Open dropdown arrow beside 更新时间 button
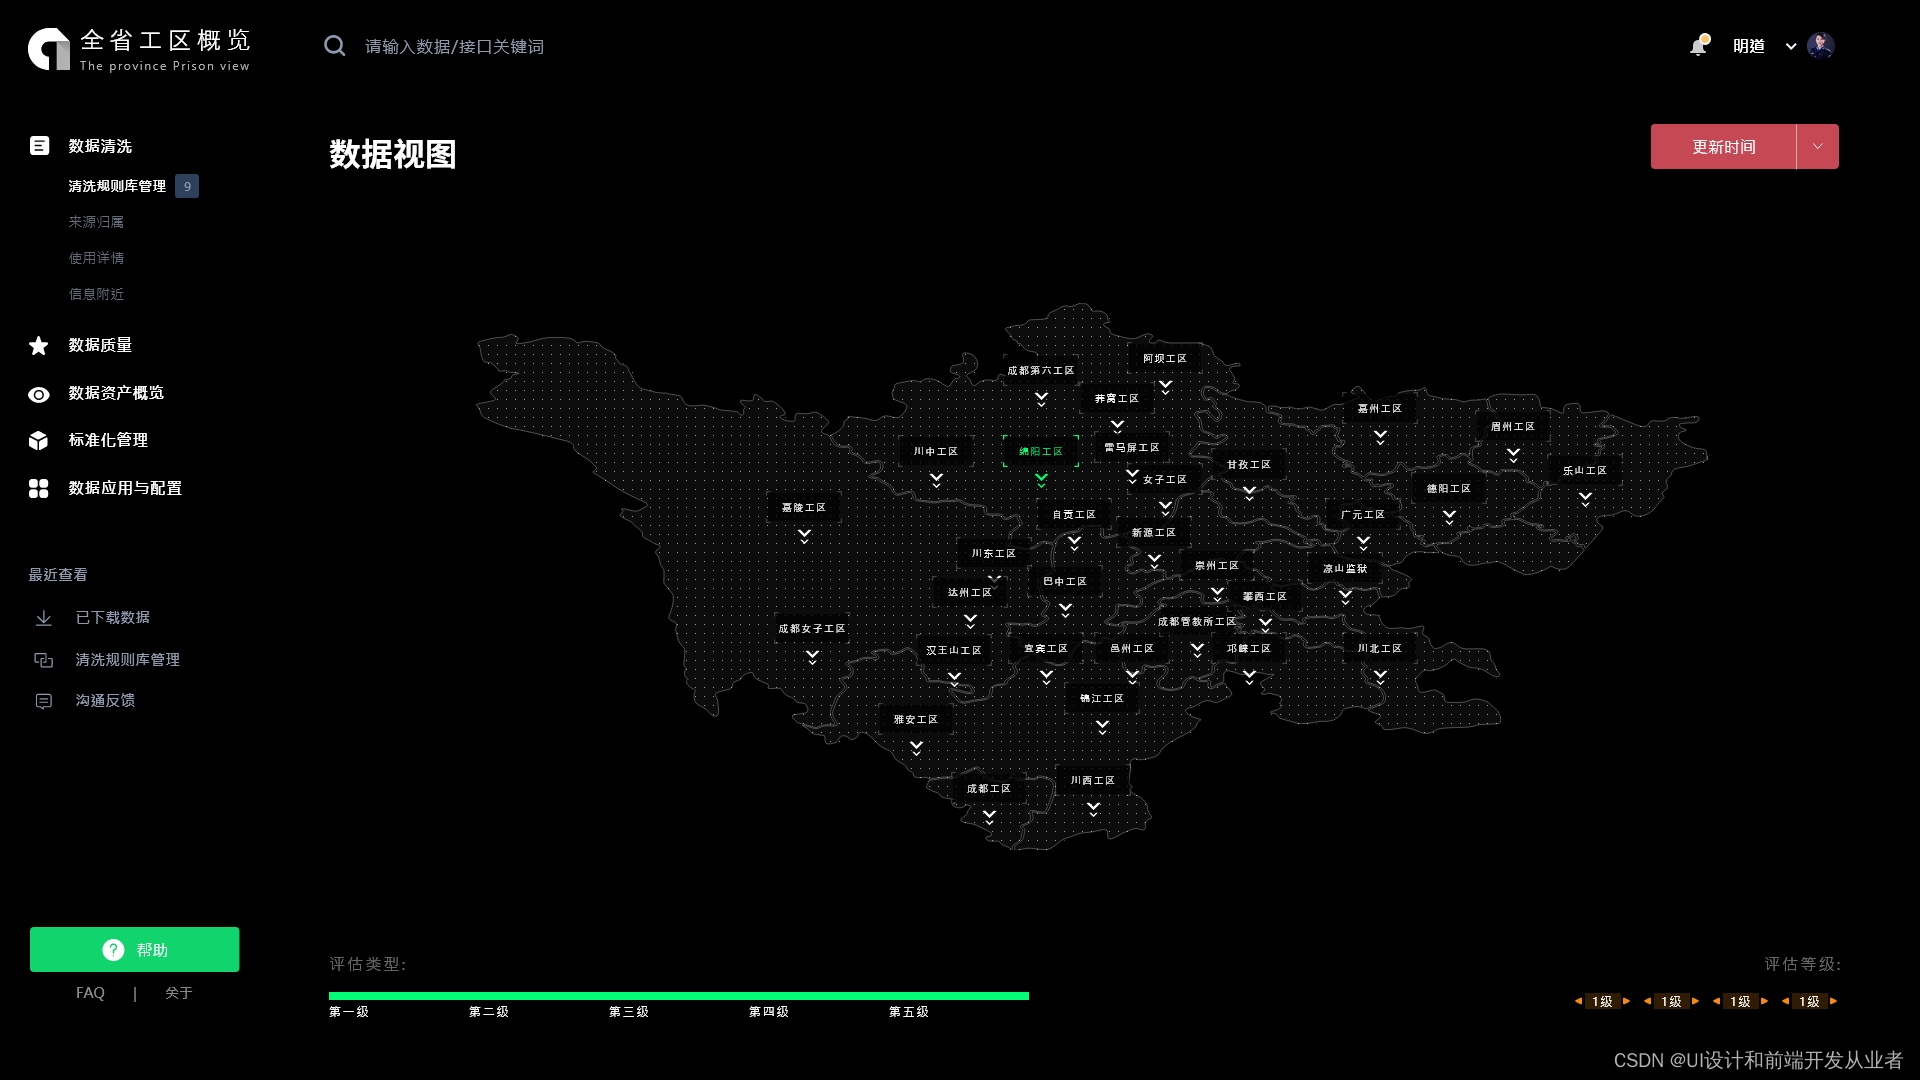The width and height of the screenshot is (1920, 1080). [x=1817, y=147]
